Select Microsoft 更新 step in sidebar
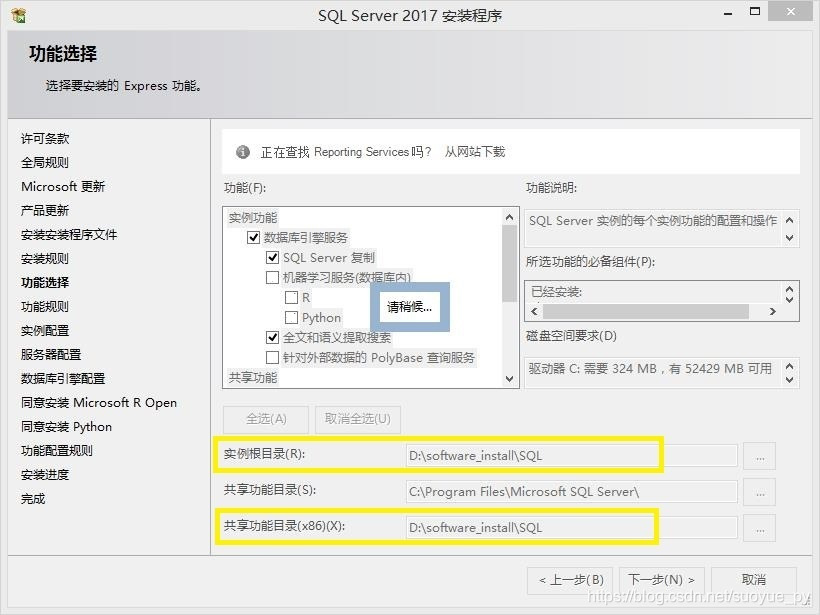 [63, 187]
